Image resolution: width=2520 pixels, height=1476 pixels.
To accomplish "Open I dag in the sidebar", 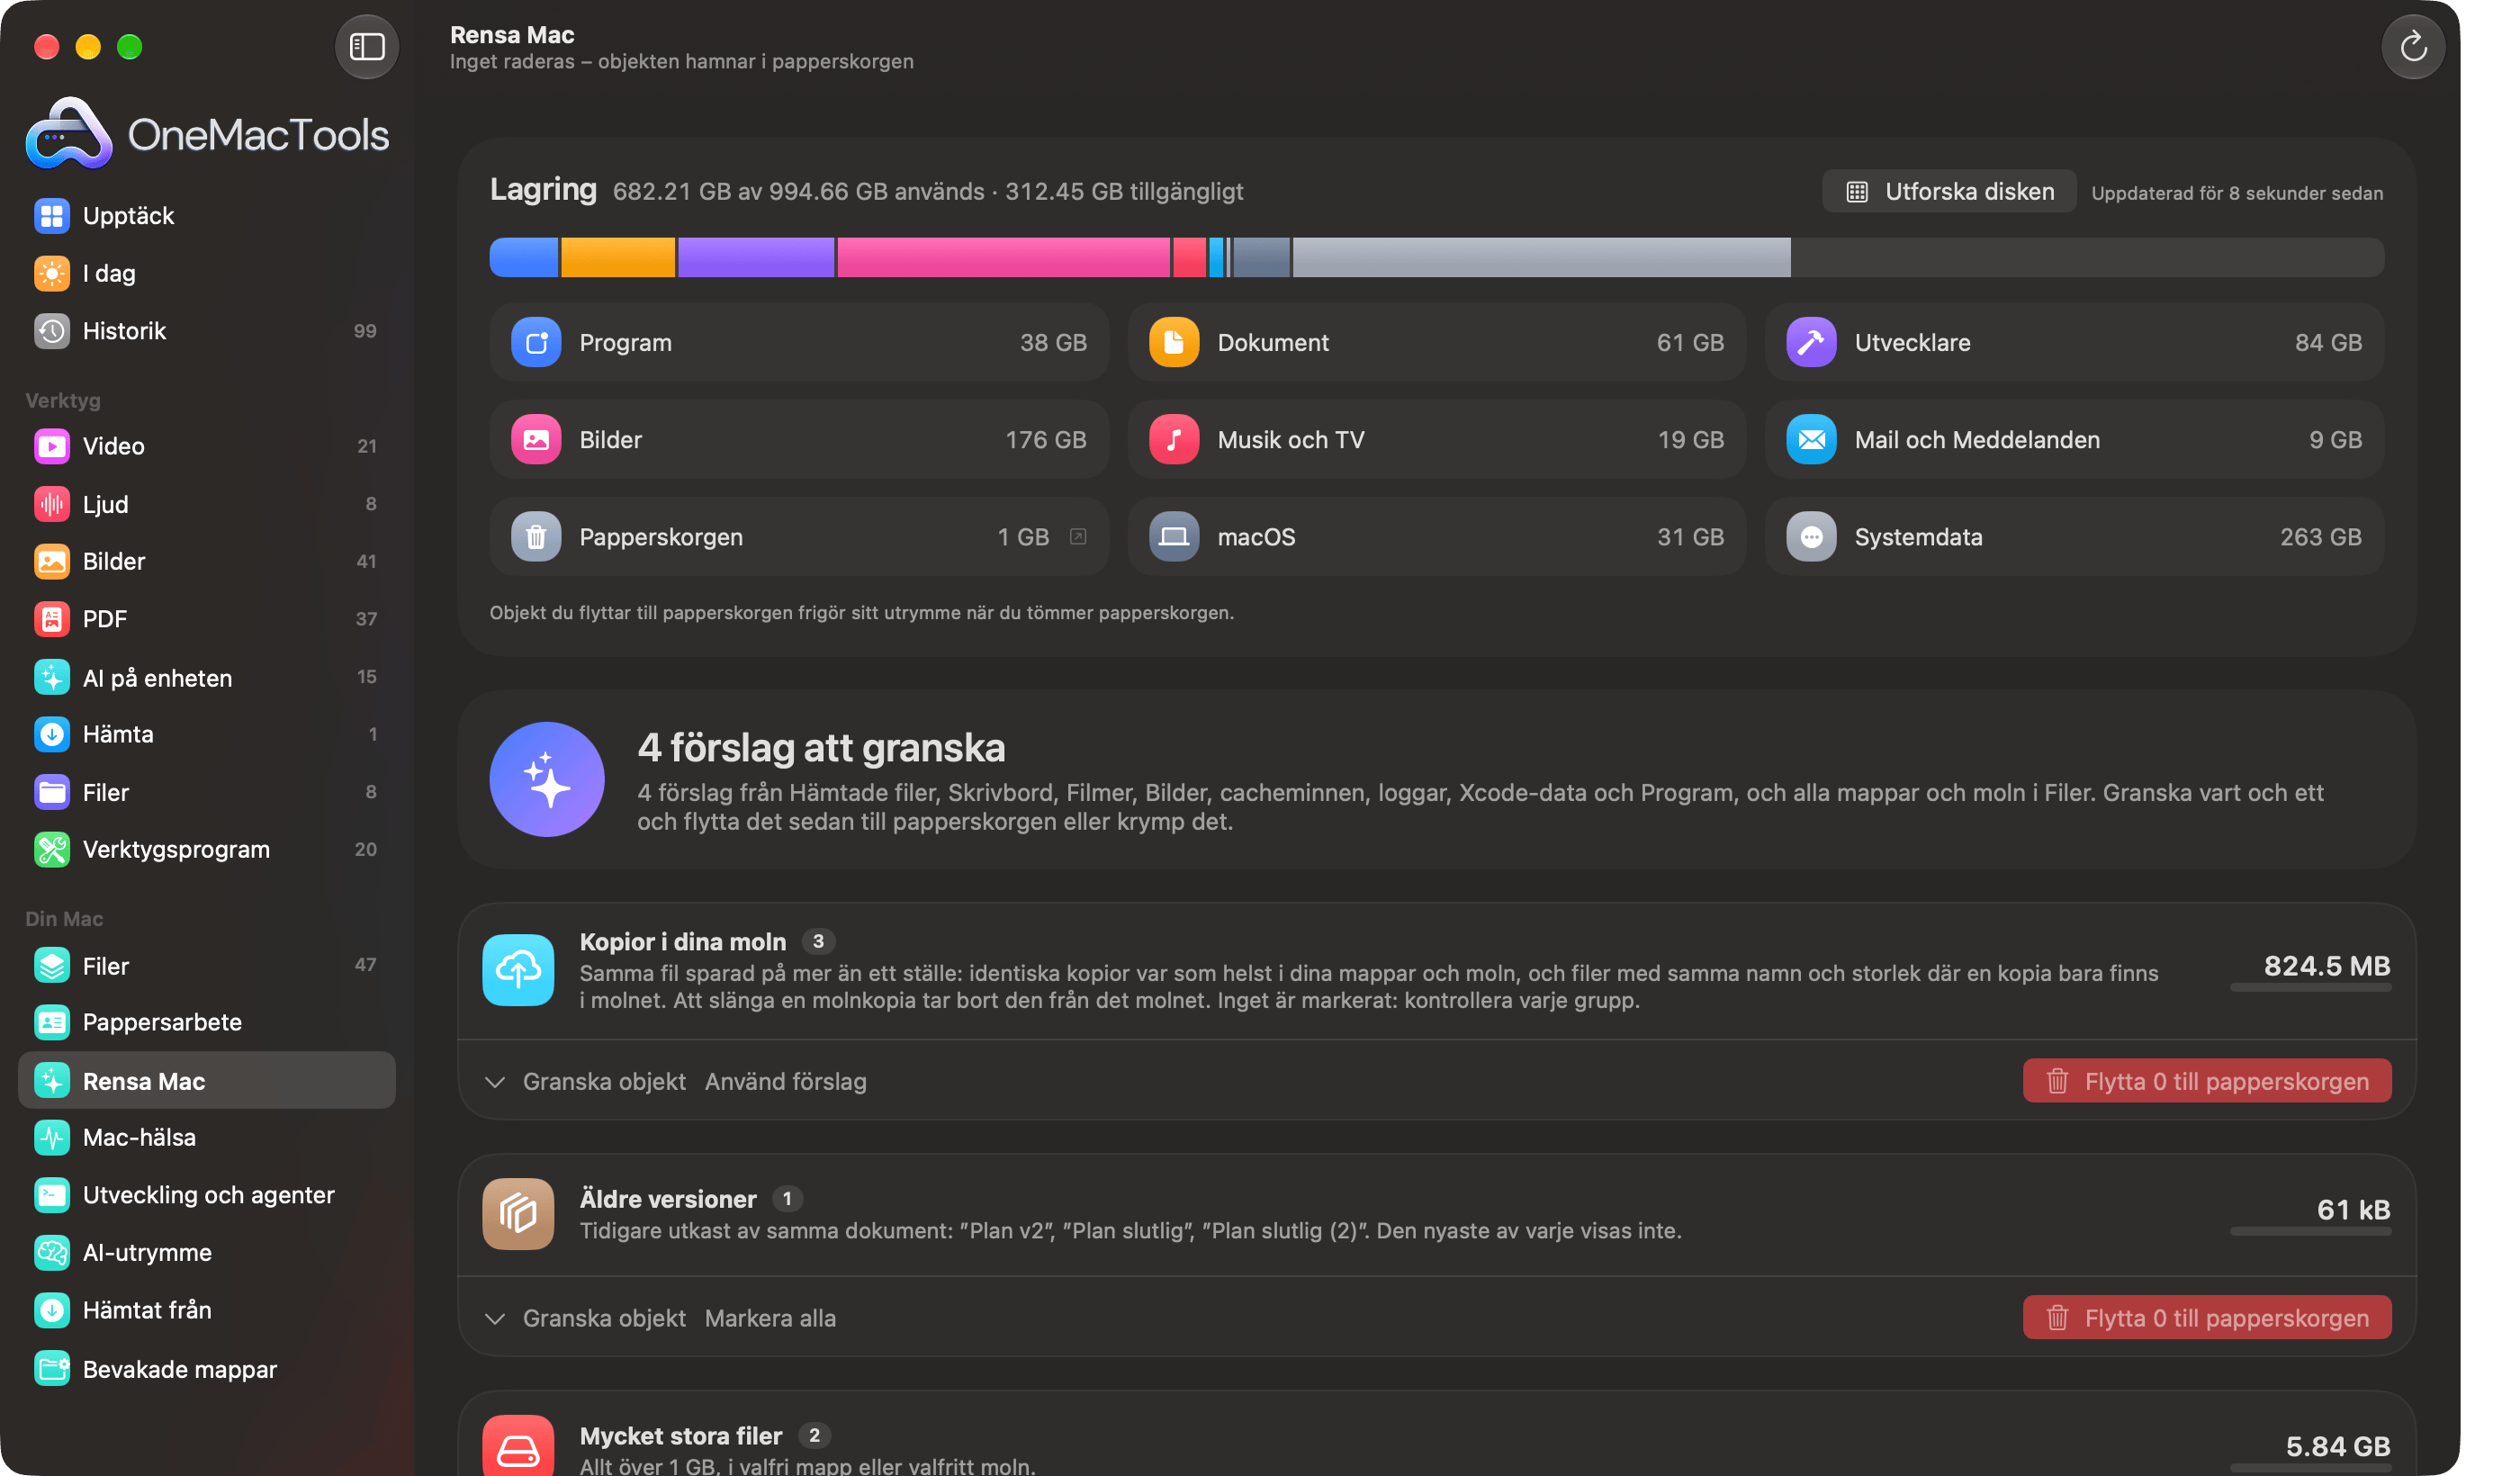I will click(206, 273).
